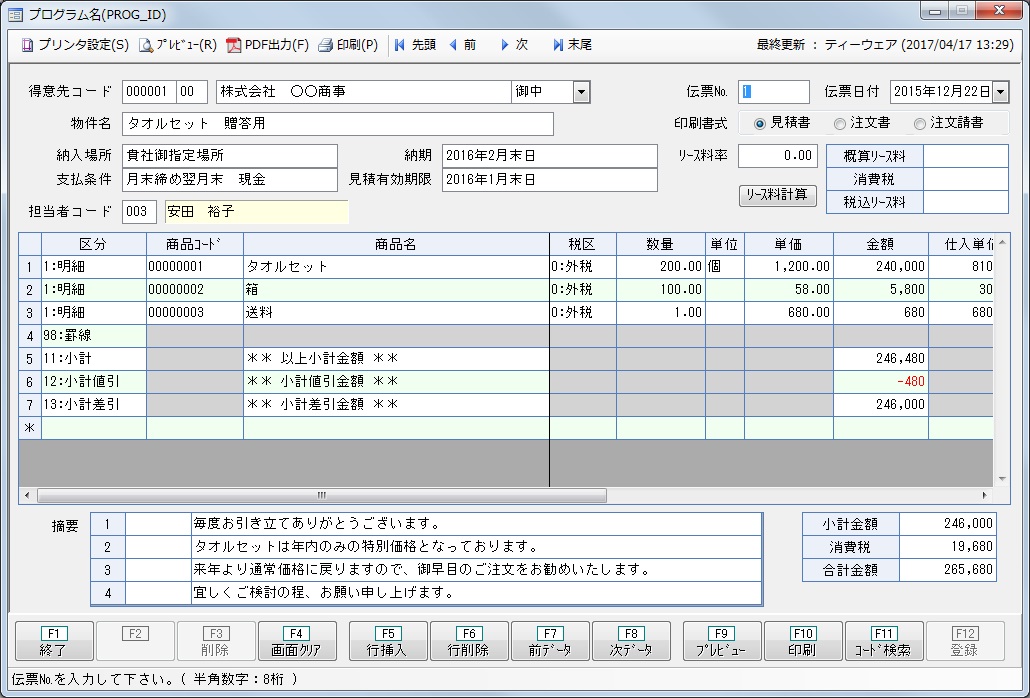Click the grid's horizontal scrollbar thumb
Image resolution: width=1030 pixels, height=698 pixels.
pyautogui.click(x=321, y=495)
